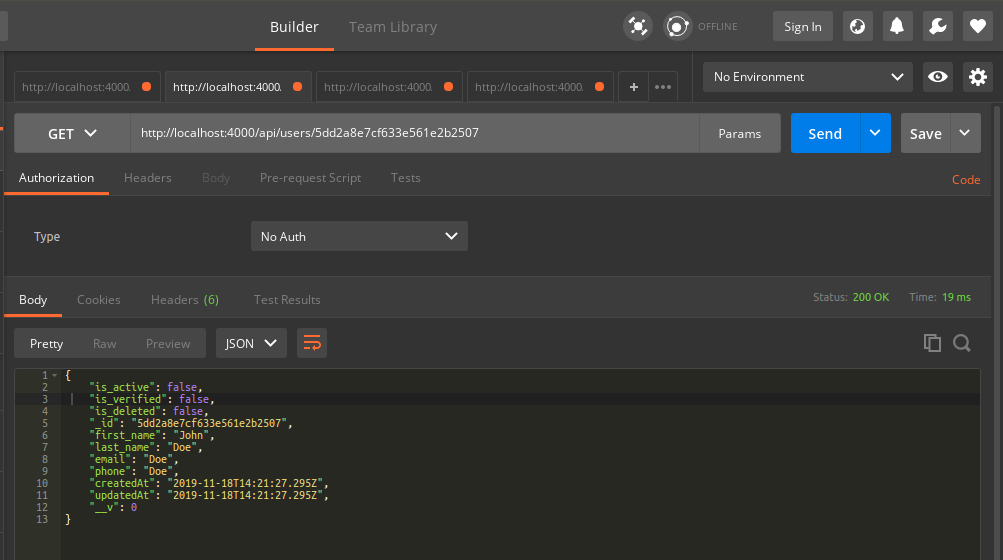Image resolution: width=1003 pixels, height=560 pixels.
Task: Click the heart icon in header
Action: click(977, 26)
